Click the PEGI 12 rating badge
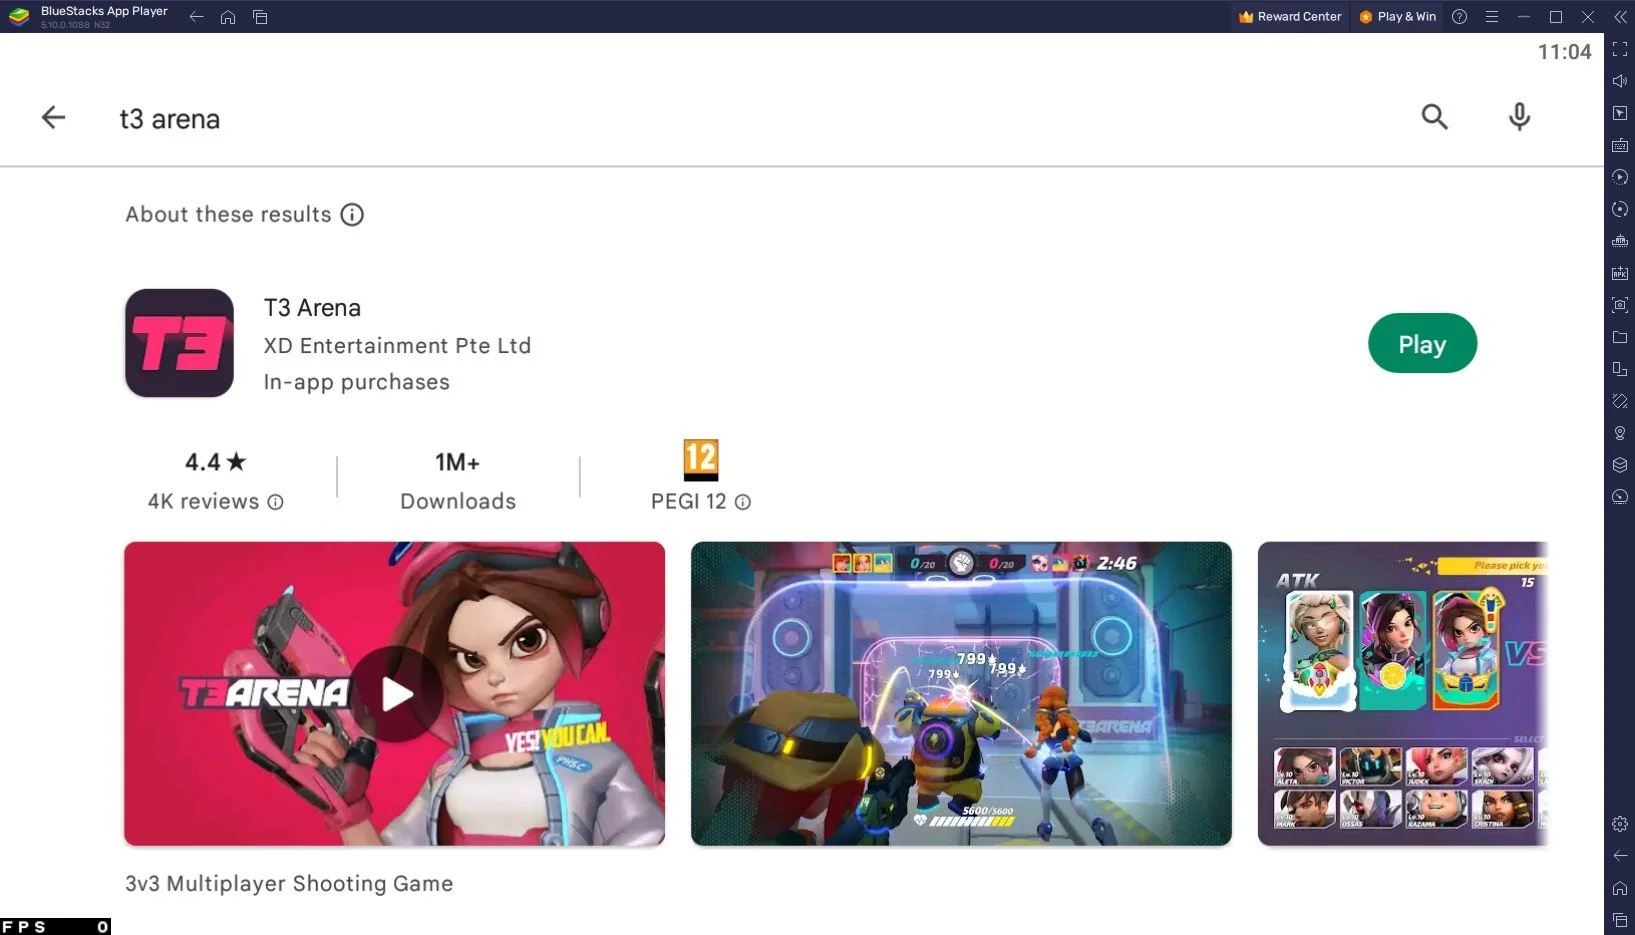1635x935 pixels. pyautogui.click(x=700, y=460)
